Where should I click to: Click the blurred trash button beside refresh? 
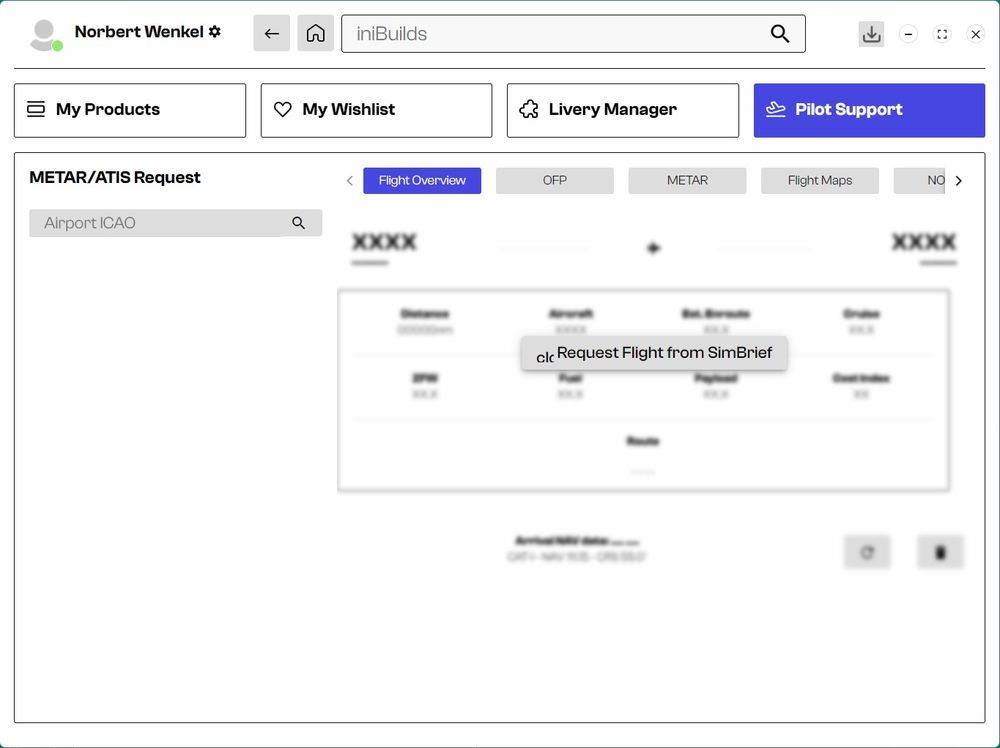pos(940,552)
